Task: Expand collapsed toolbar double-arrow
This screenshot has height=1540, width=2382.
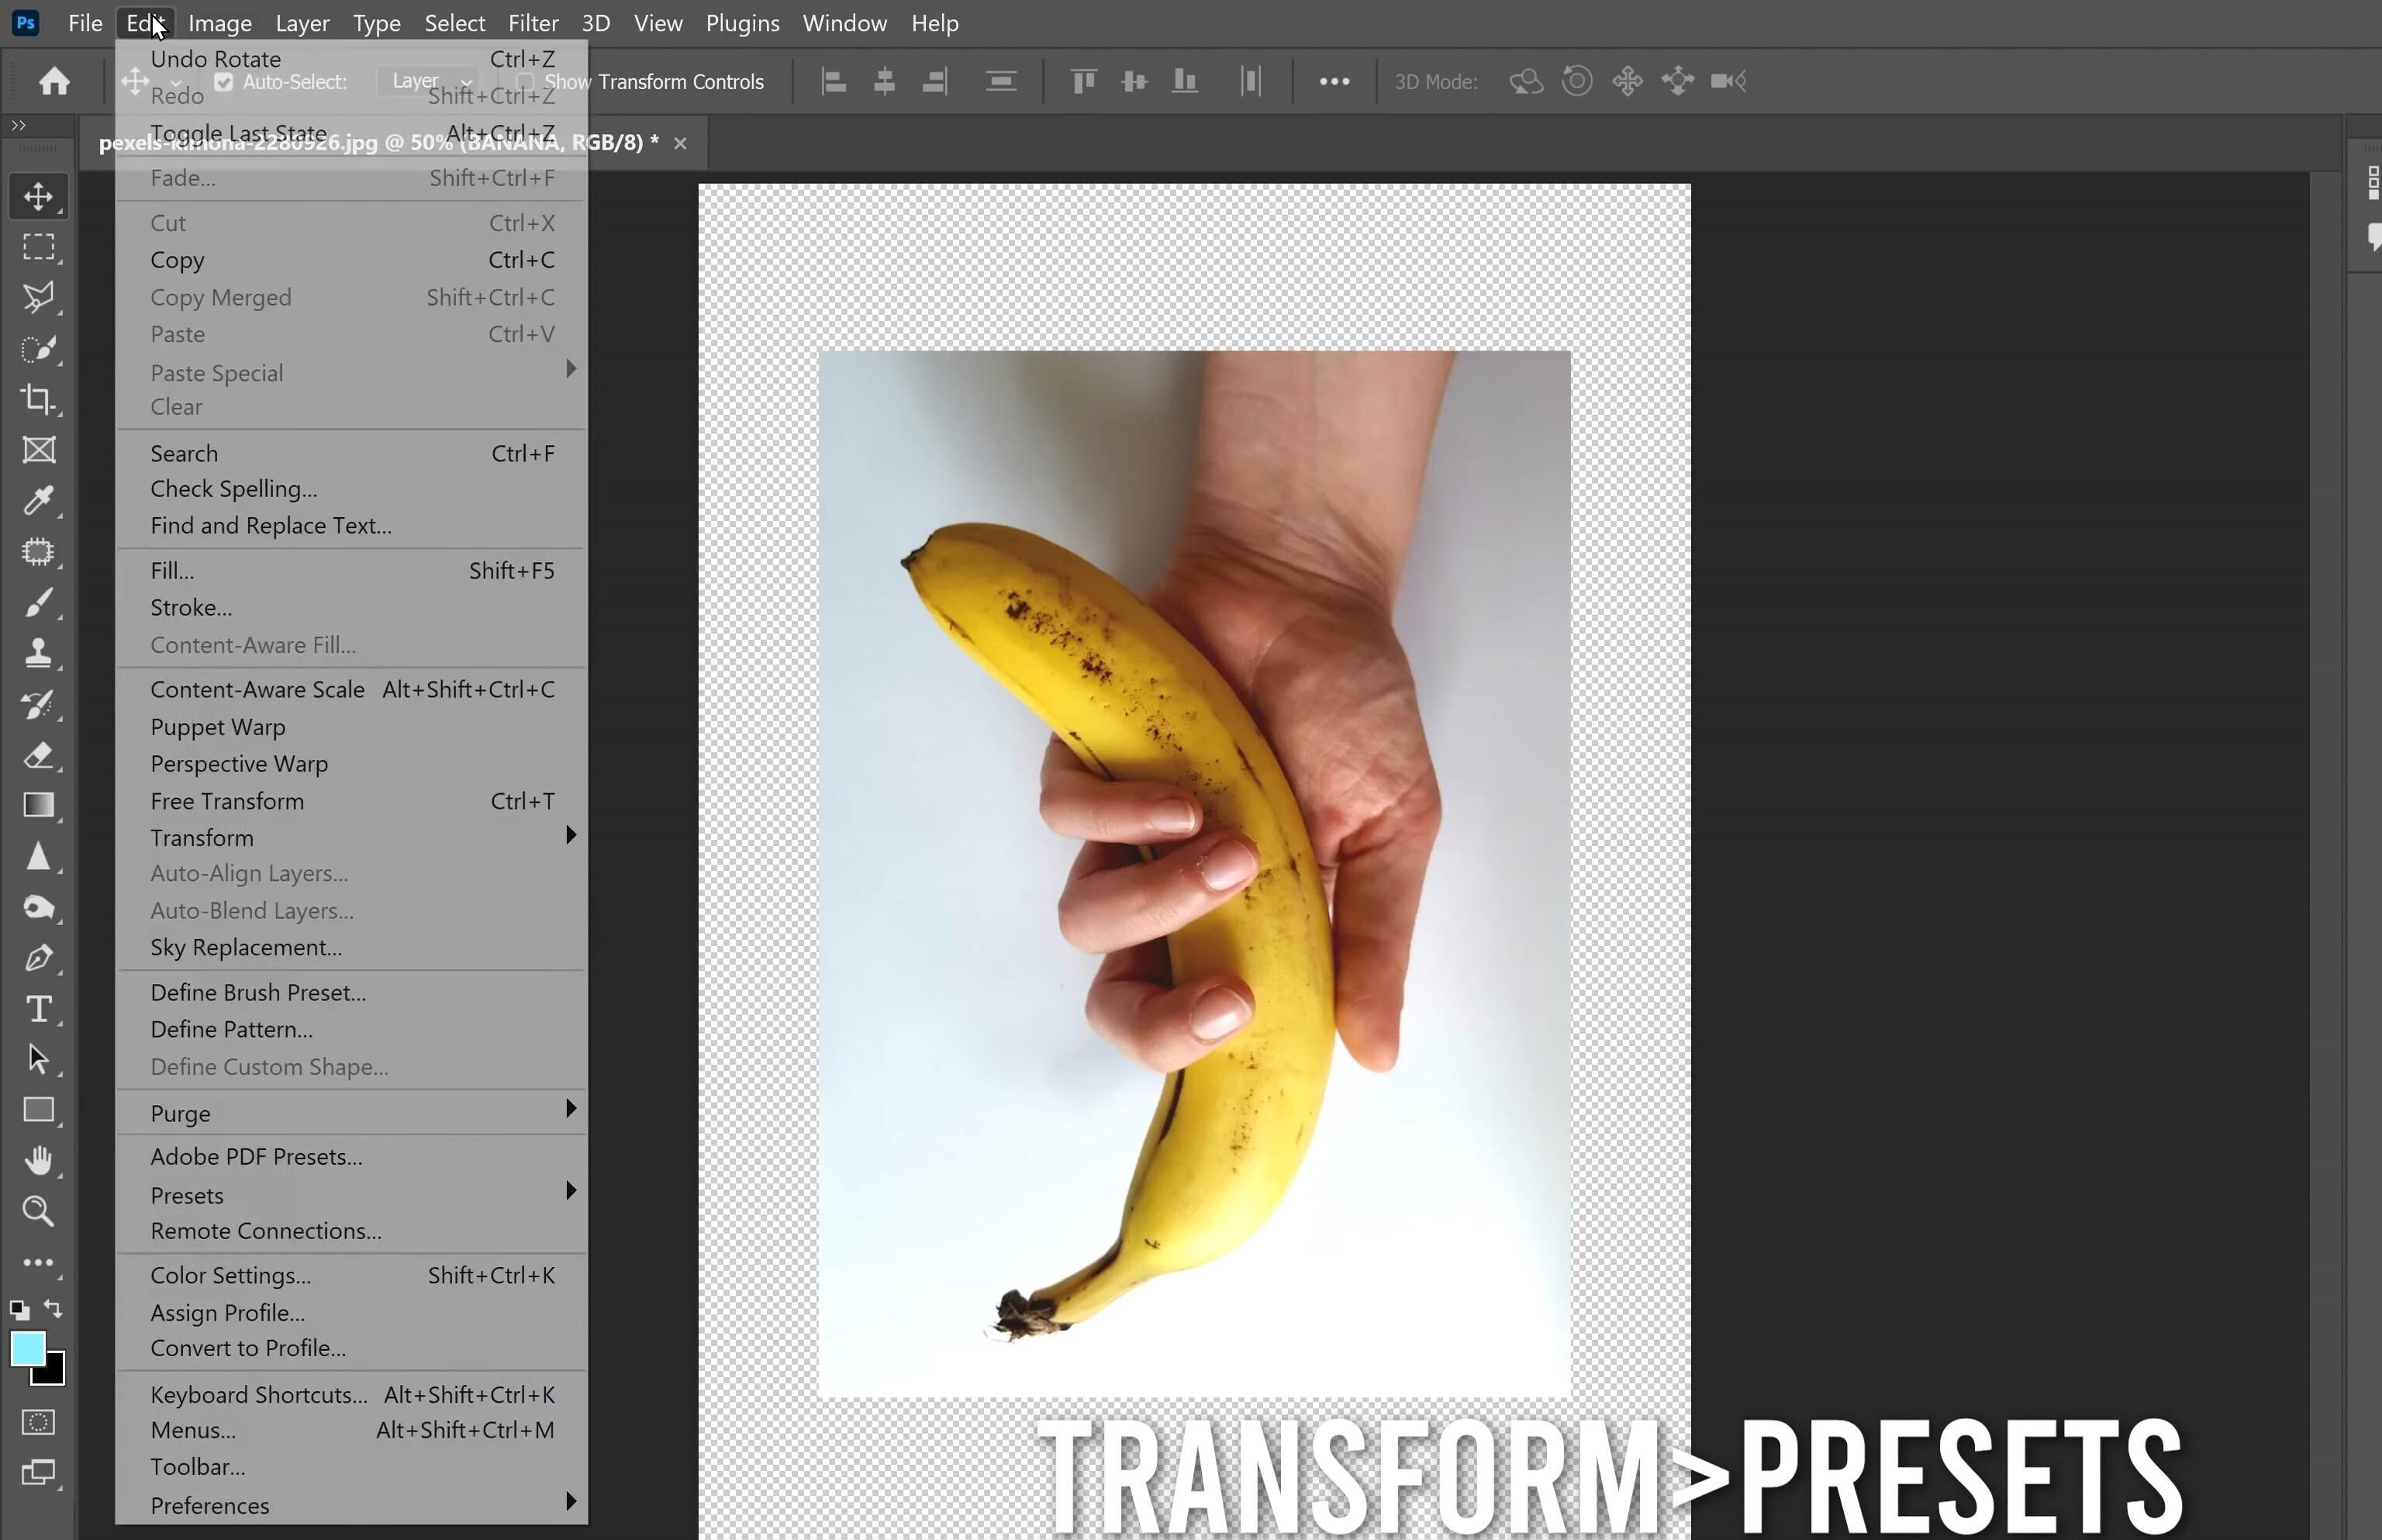Action: point(18,125)
